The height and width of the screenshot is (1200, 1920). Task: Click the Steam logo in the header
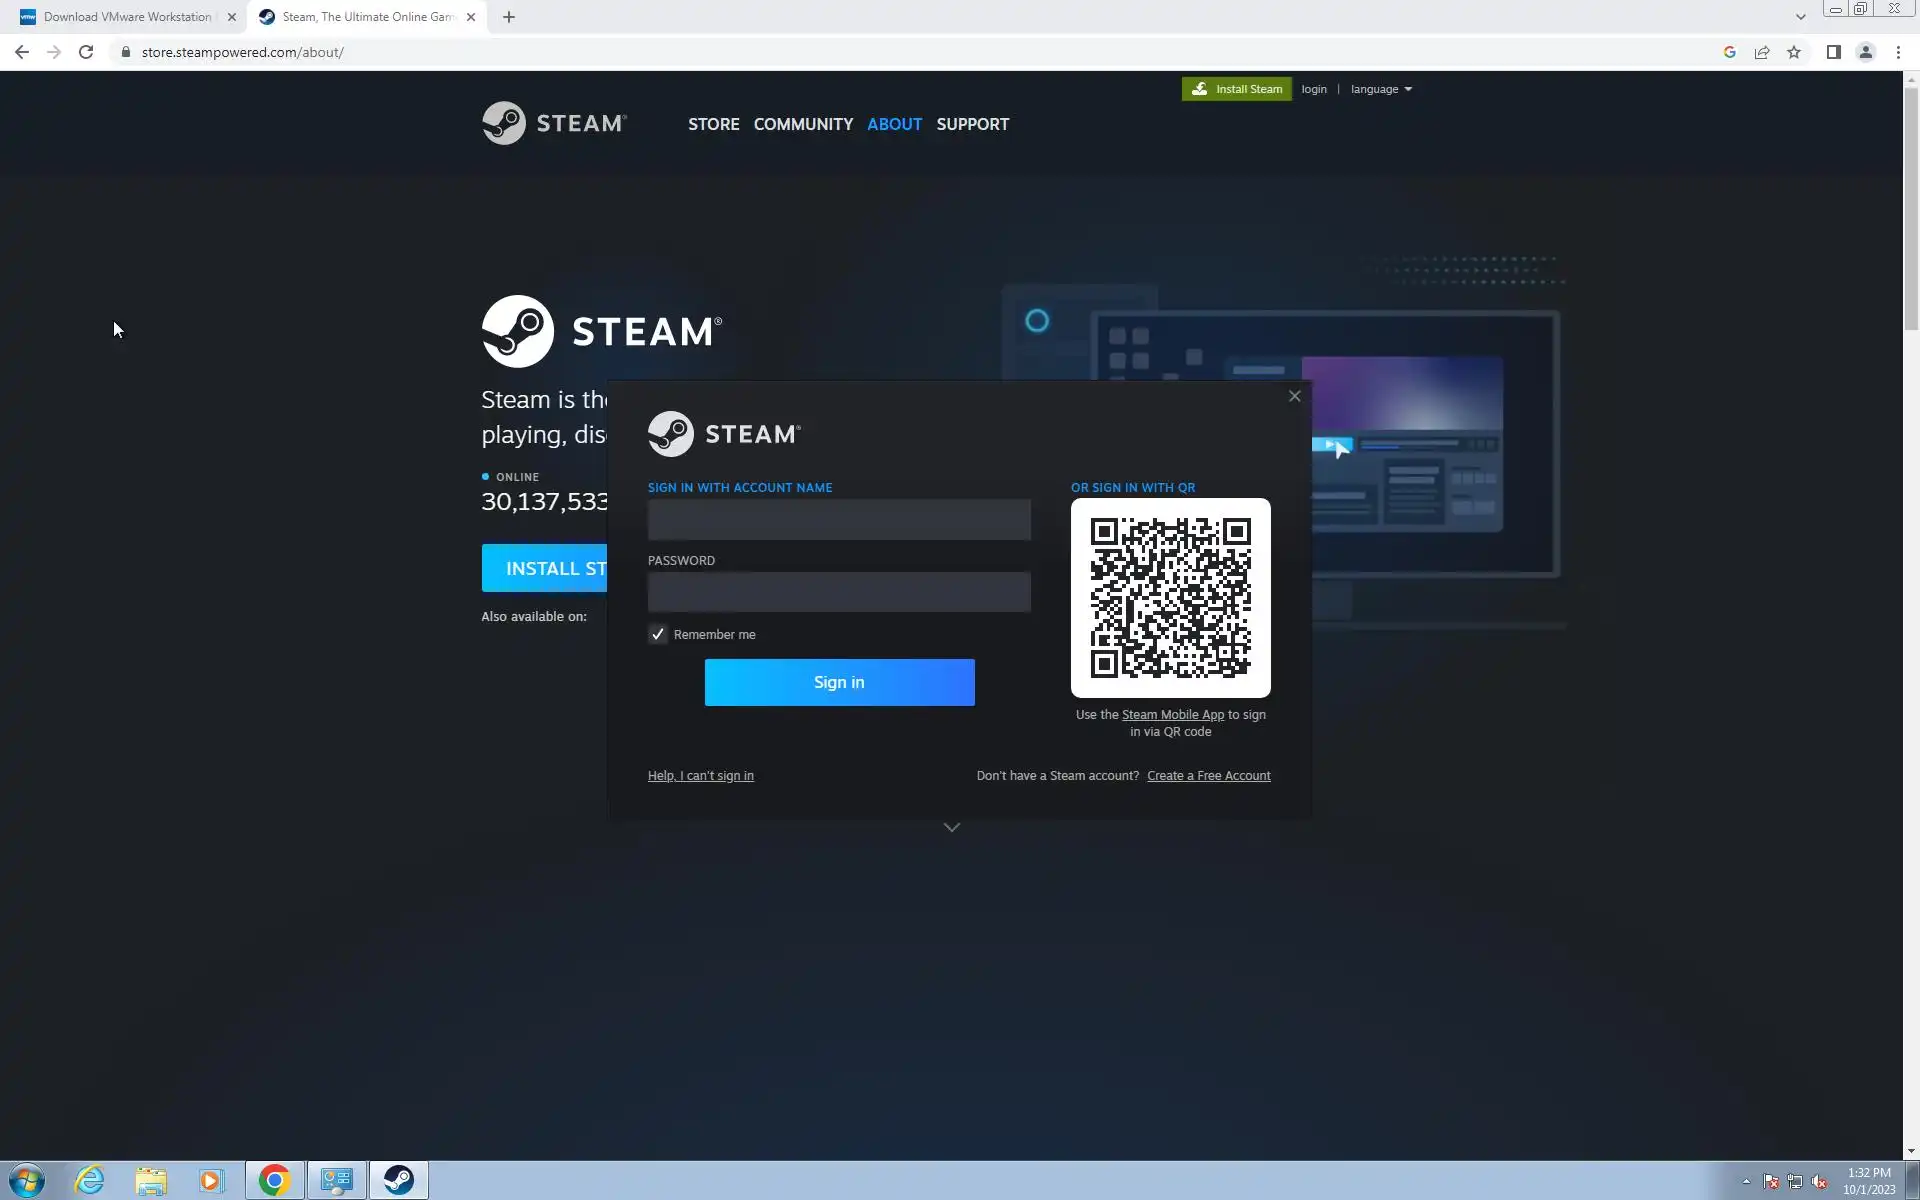(554, 123)
